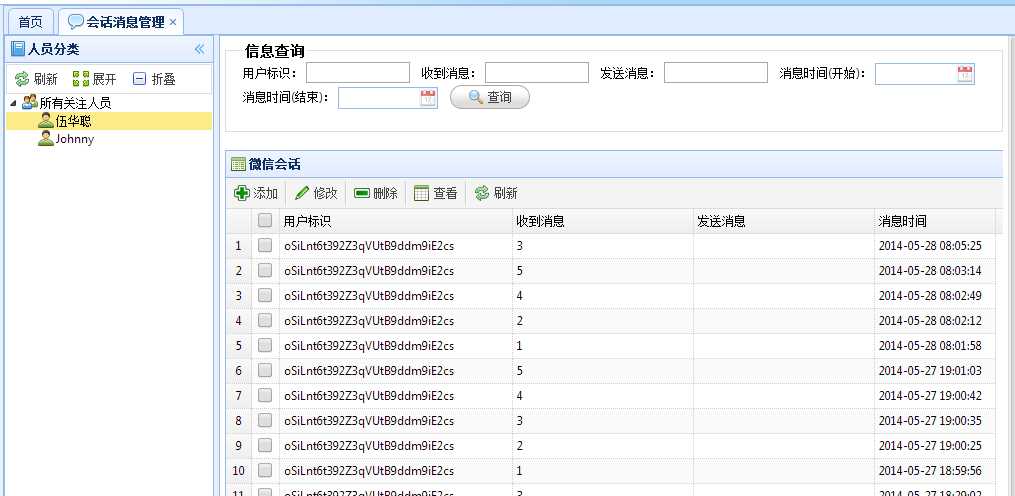This screenshot has height=496, width=1015.
Task: Click the timestamp 2014-05-28 08:05:25
Action: (x=930, y=246)
